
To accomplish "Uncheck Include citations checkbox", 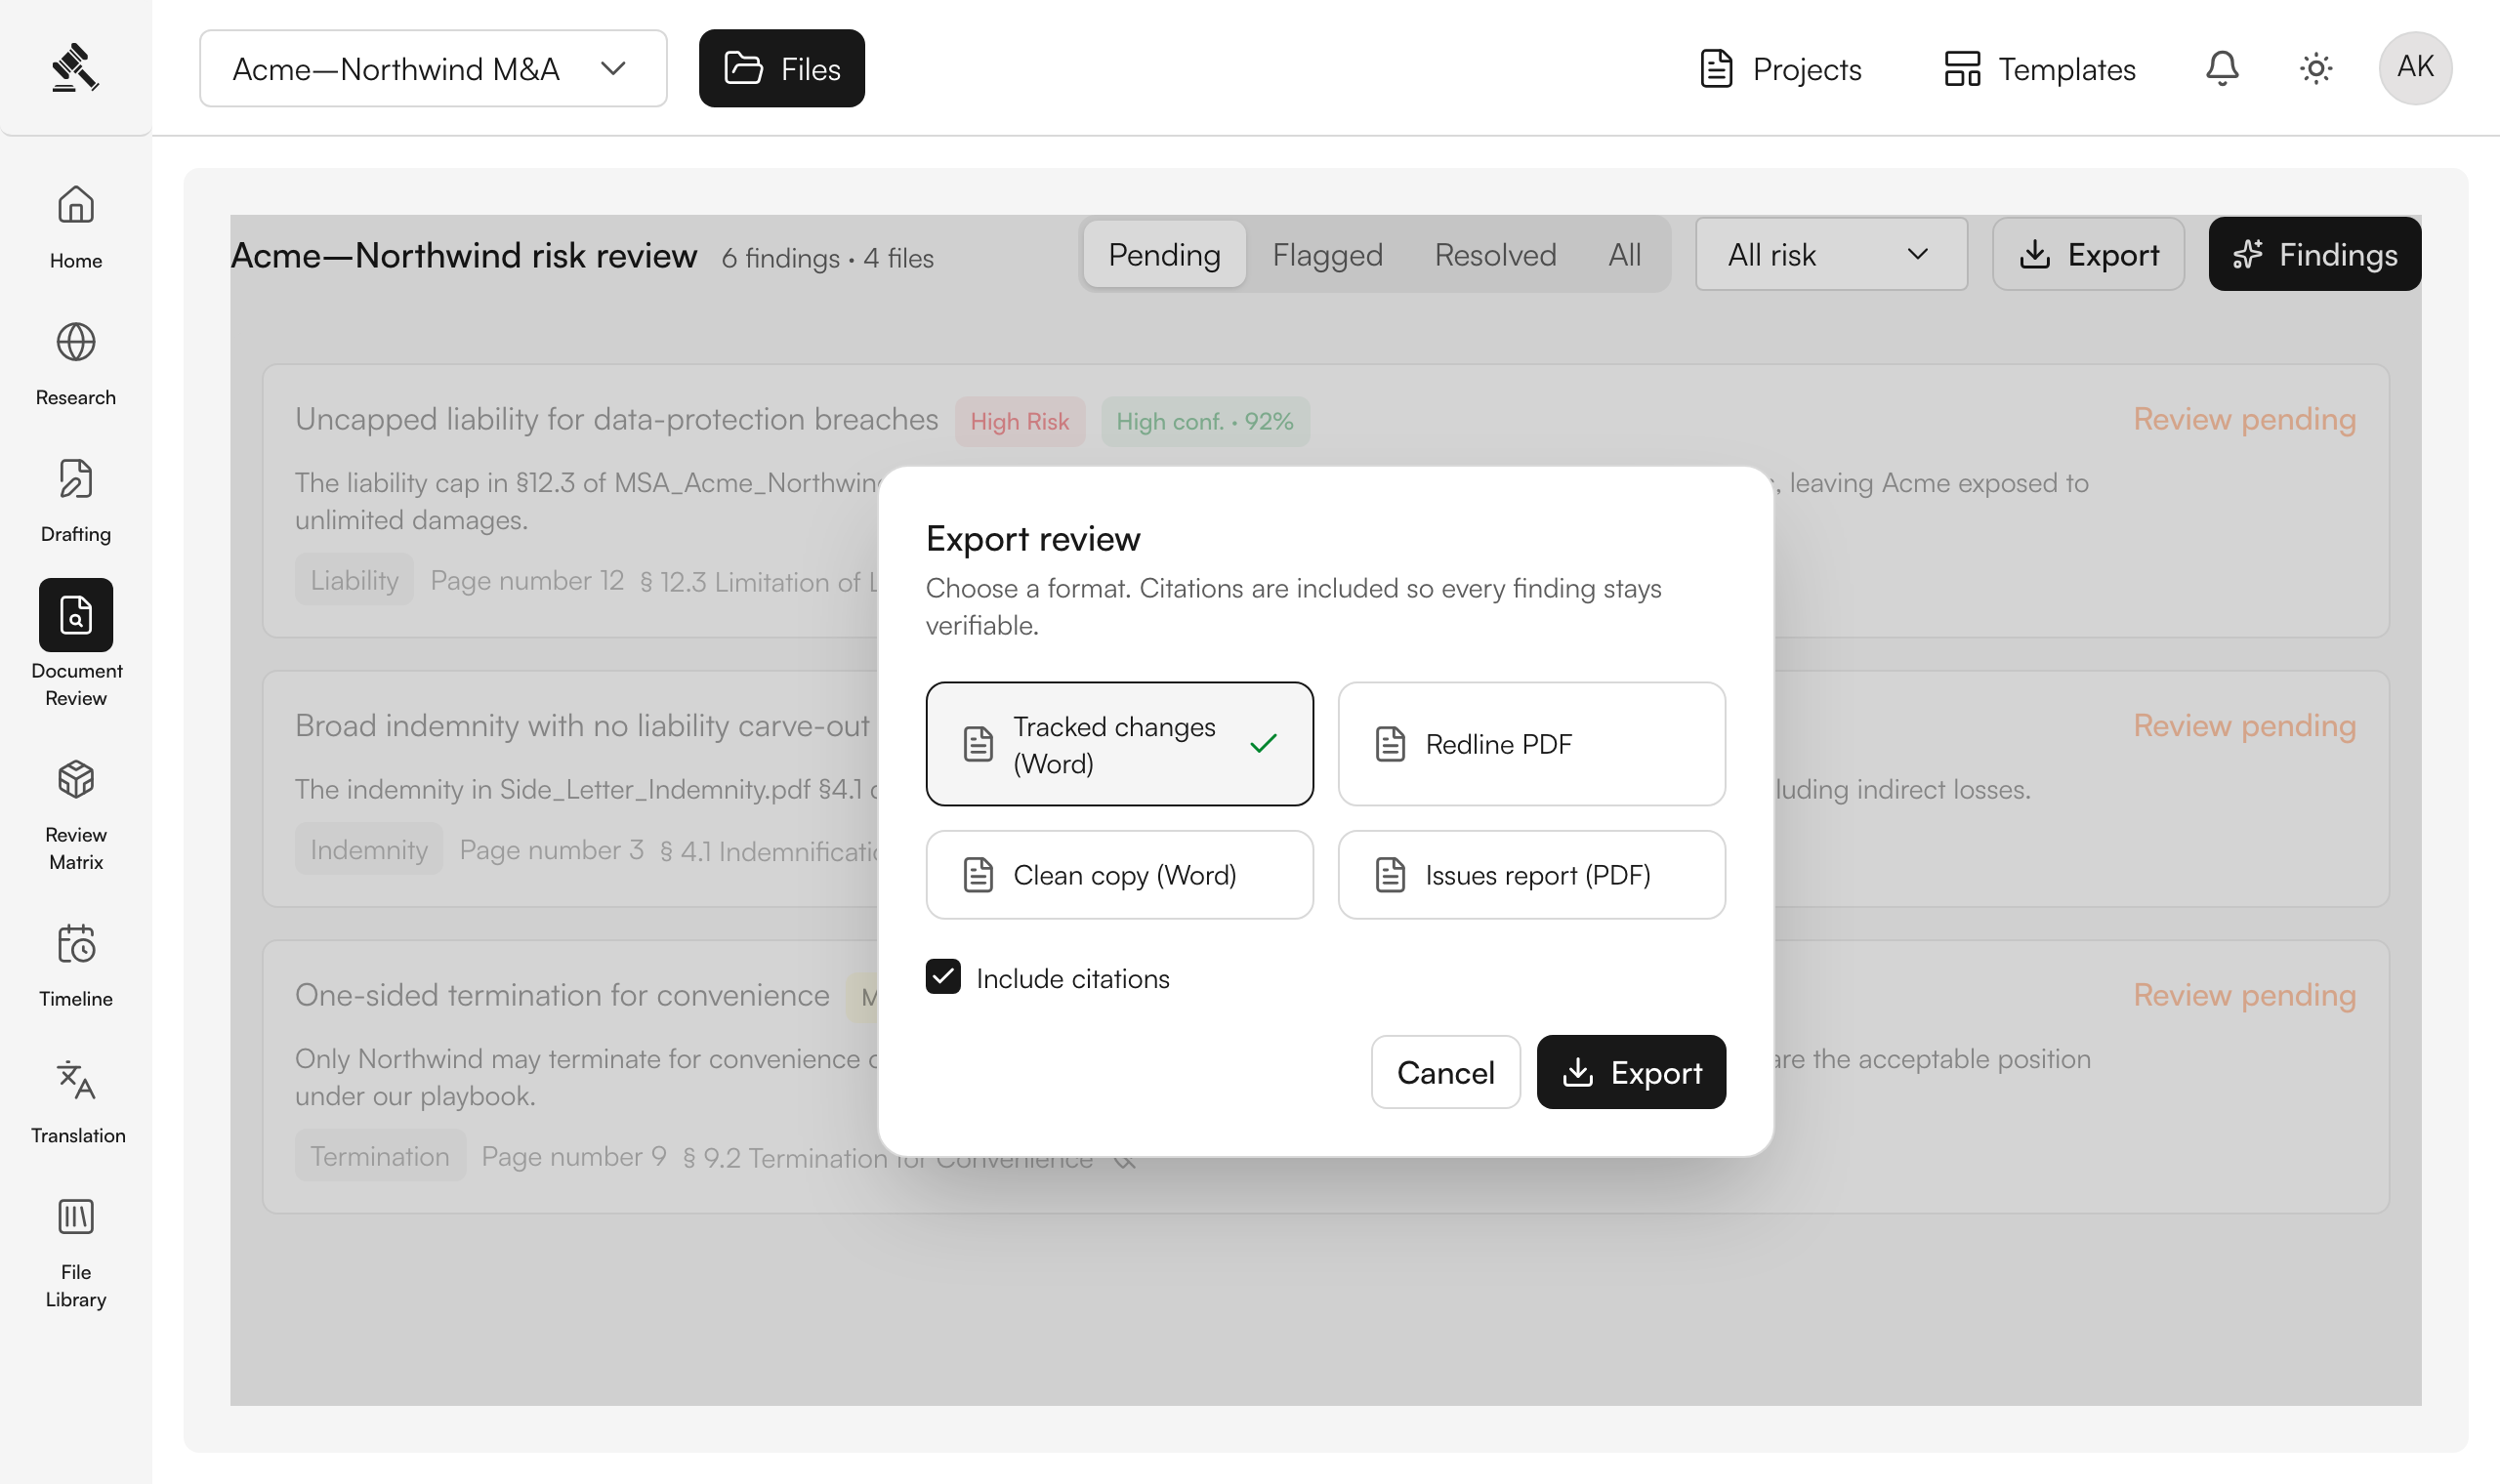I will point(943,977).
